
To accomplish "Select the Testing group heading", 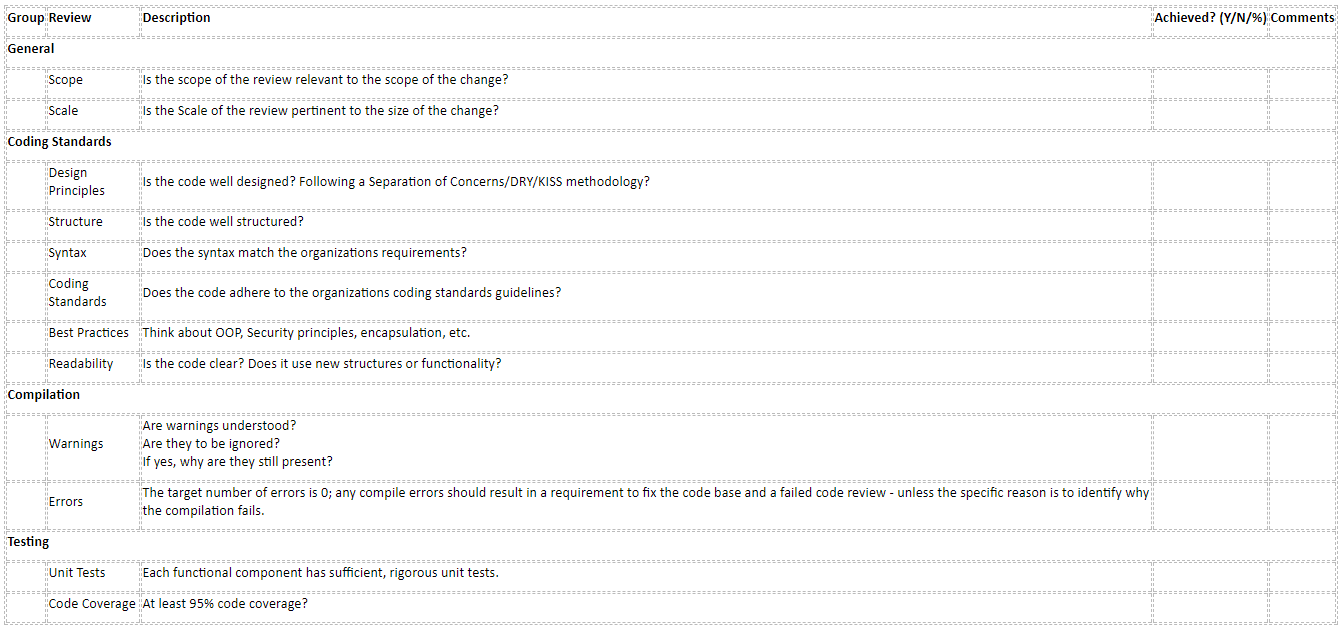I will (x=28, y=542).
